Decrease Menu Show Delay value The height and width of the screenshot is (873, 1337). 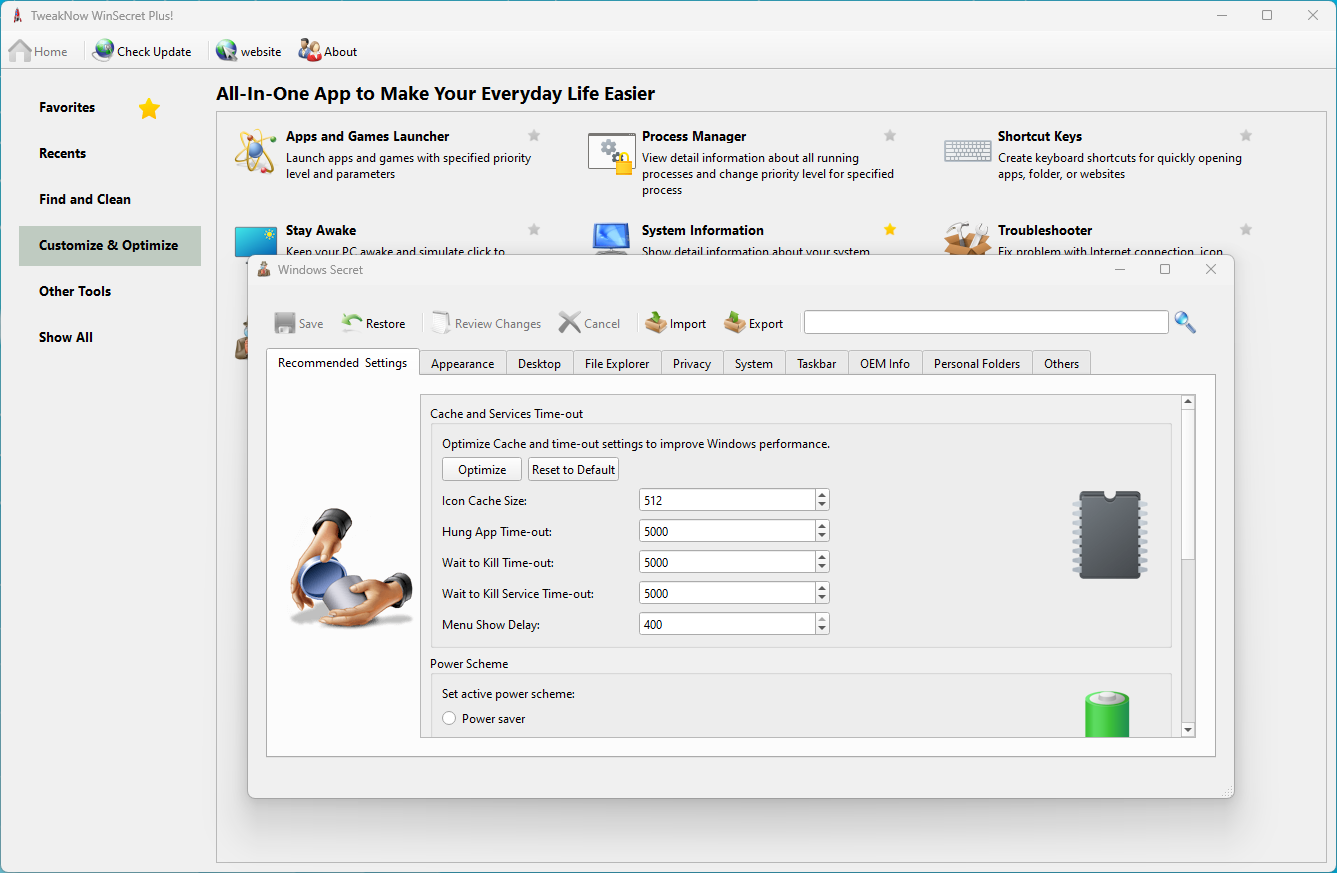click(822, 630)
